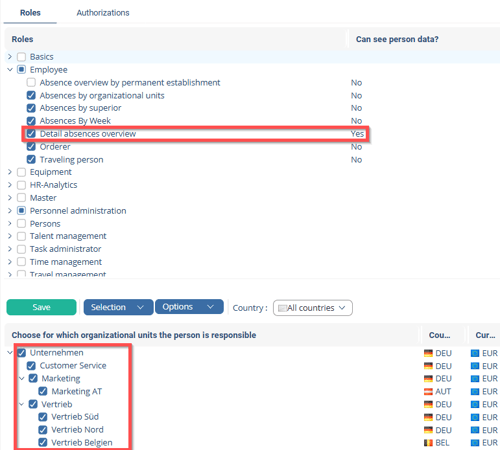Screen dimensions: 500x450
Task: Enable Absence overview by permanent establishment checkbox
Action: [x=31, y=82]
